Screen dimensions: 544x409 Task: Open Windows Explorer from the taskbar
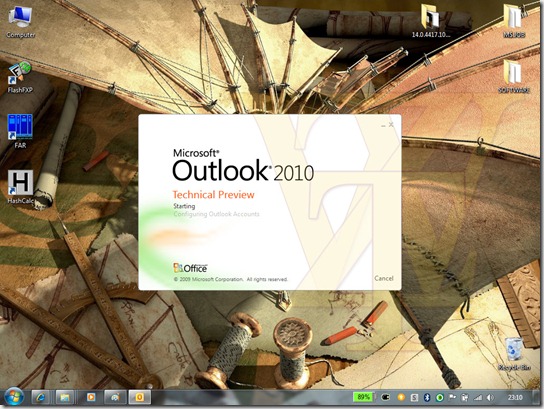tap(65, 397)
